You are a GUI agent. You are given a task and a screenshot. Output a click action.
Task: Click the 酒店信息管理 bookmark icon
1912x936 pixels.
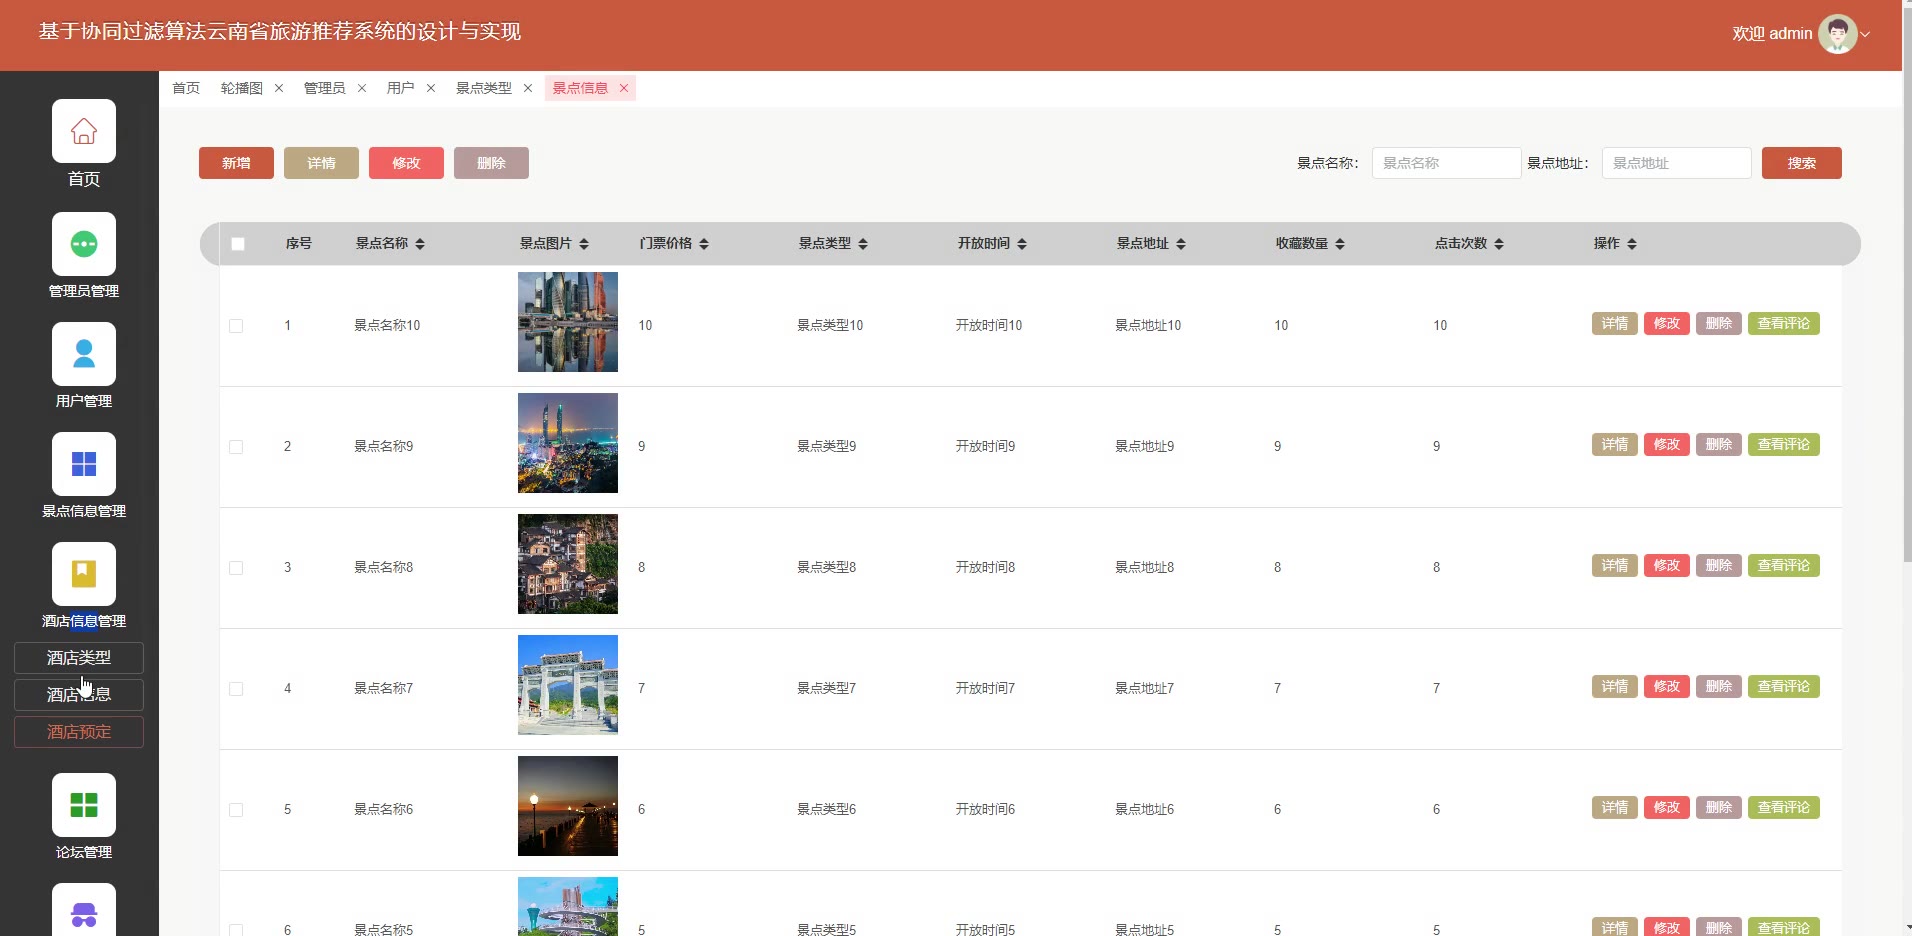coord(84,574)
